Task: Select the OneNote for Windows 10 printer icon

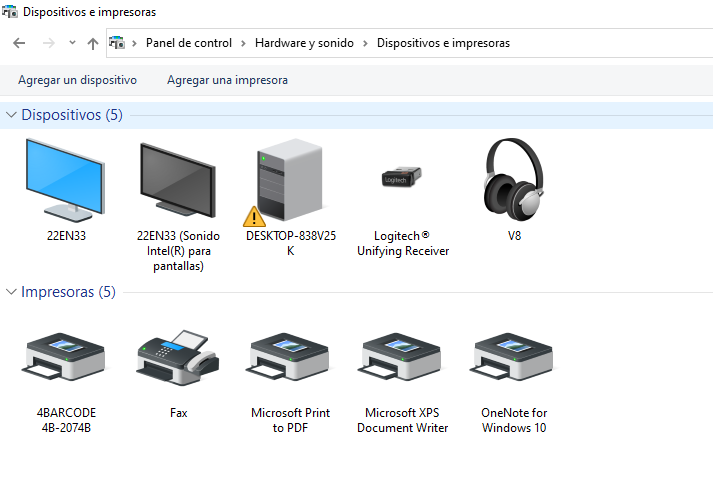Action: coord(512,357)
